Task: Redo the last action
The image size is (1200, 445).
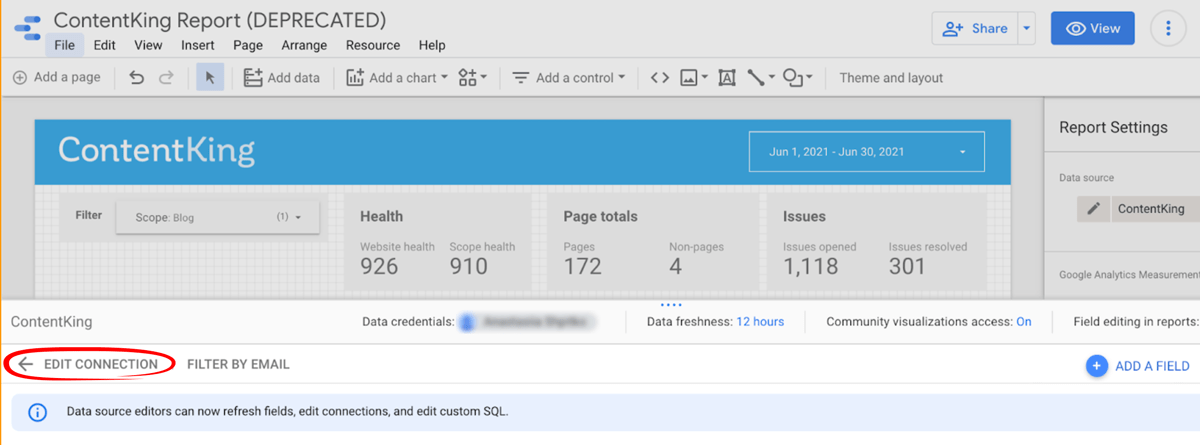Action: [166, 77]
